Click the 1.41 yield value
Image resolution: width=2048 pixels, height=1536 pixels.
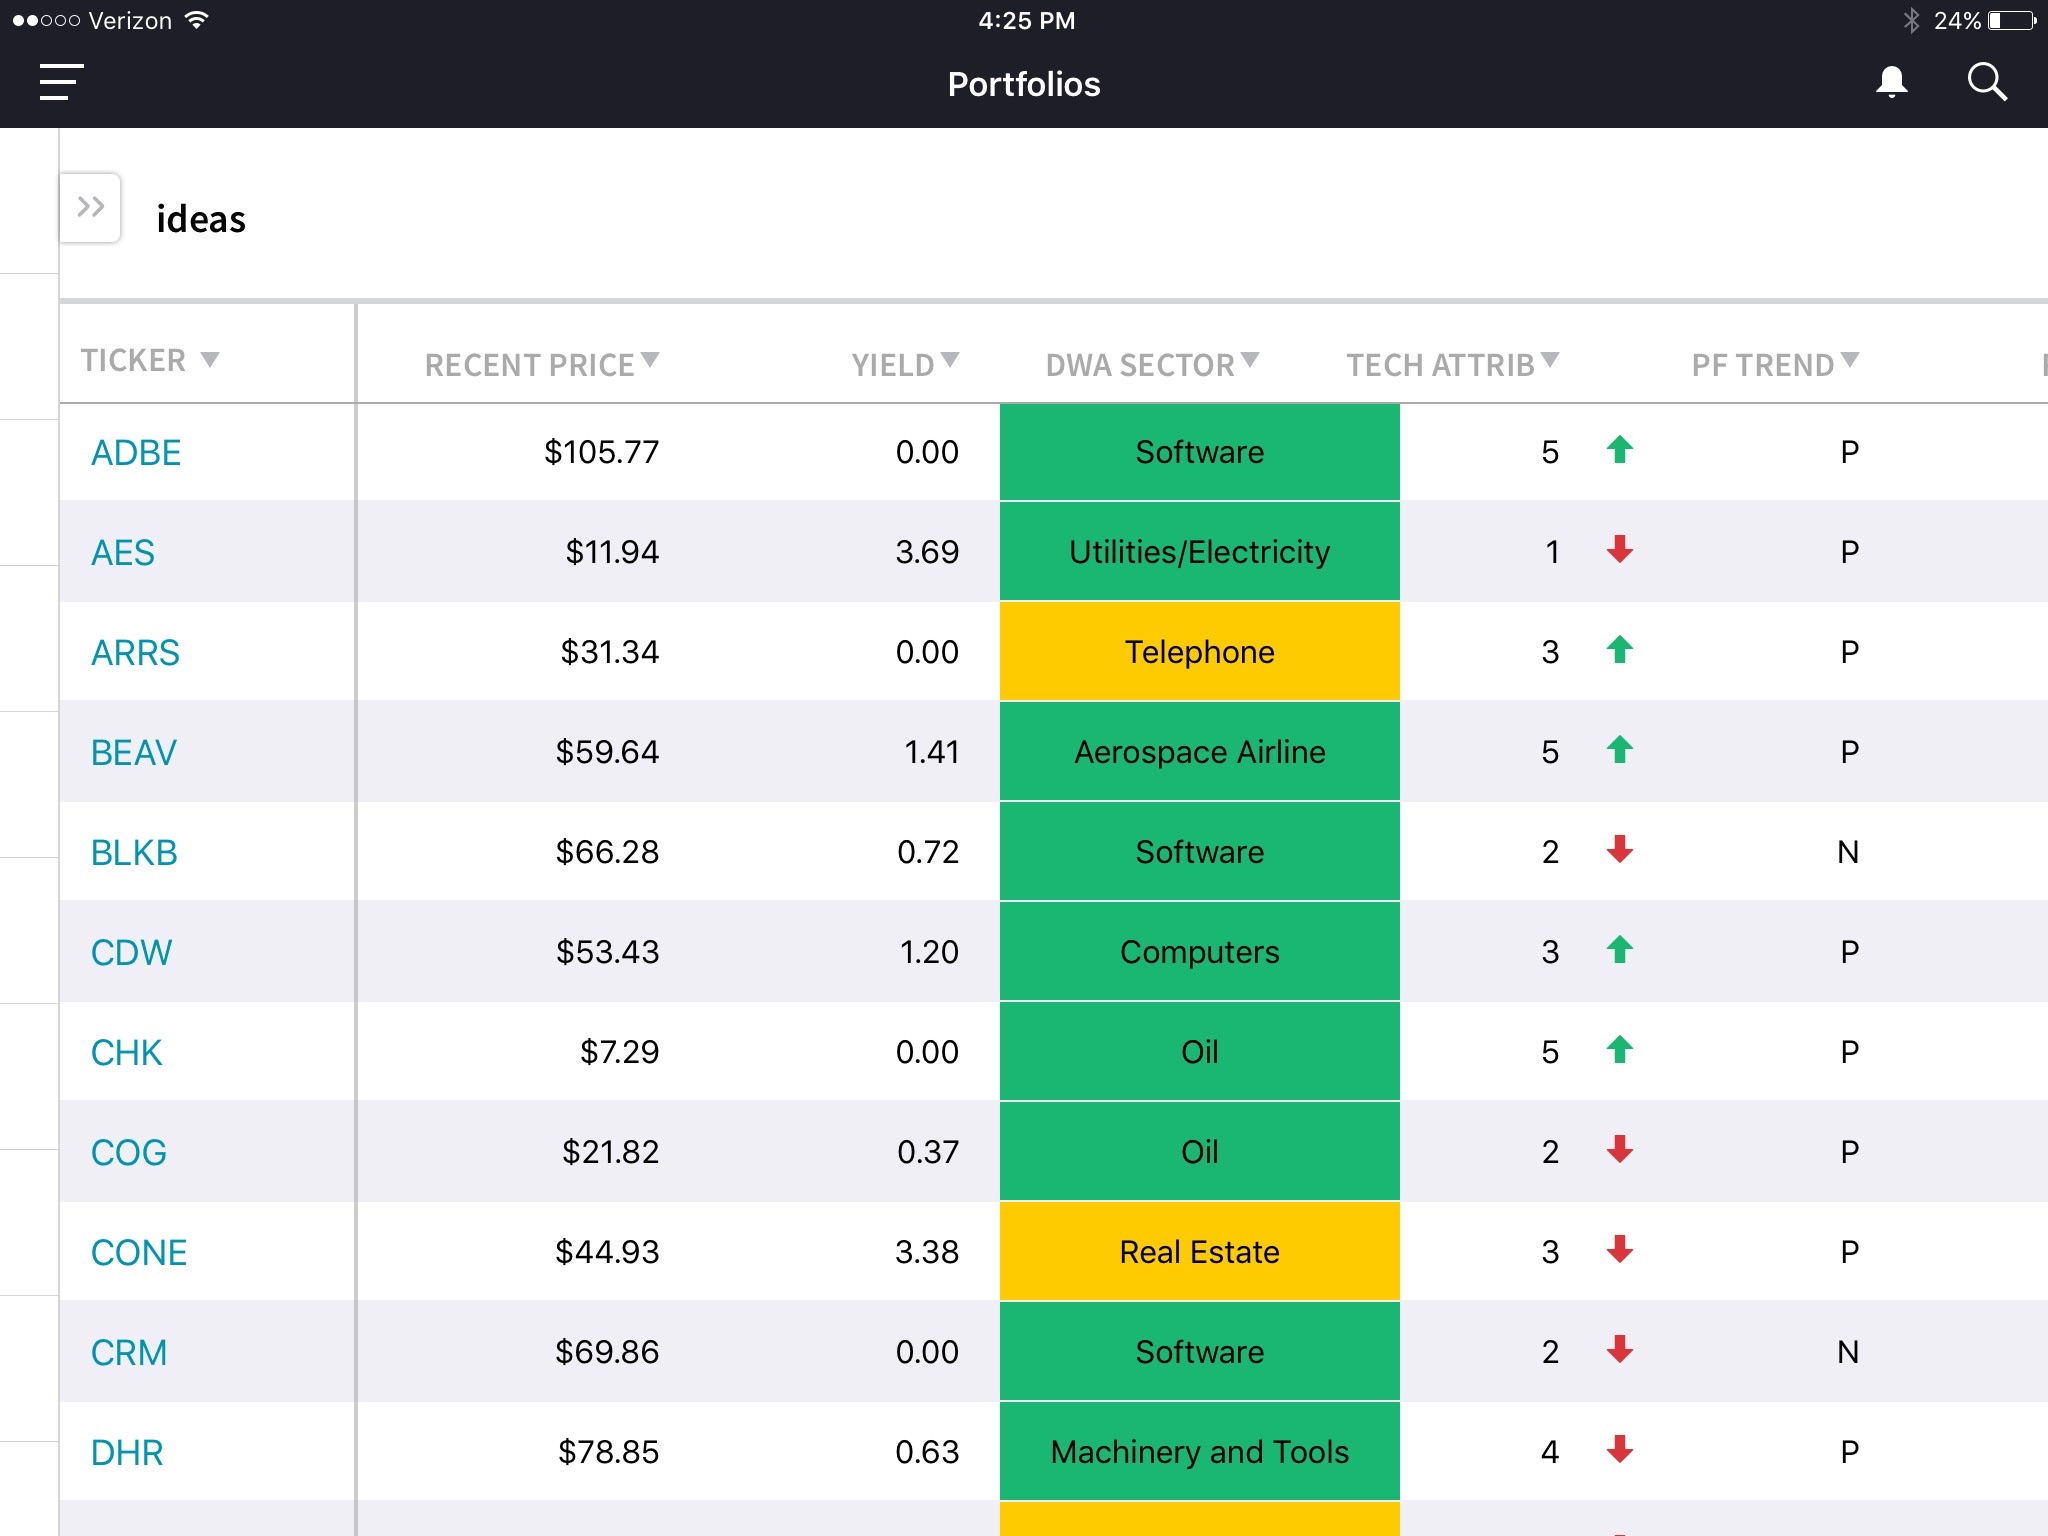931,752
